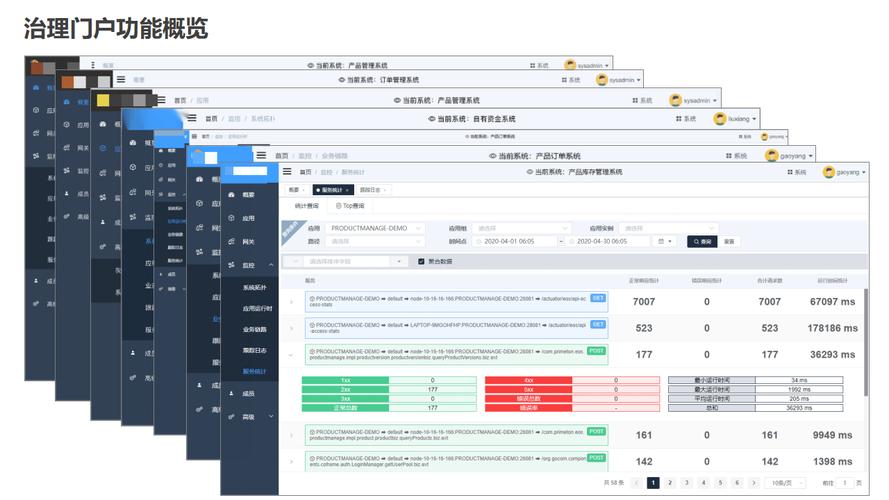889x500 pixels.
Task: Click gaoyang avatar in 产品库存管理系统 window
Action: [x=829, y=172]
